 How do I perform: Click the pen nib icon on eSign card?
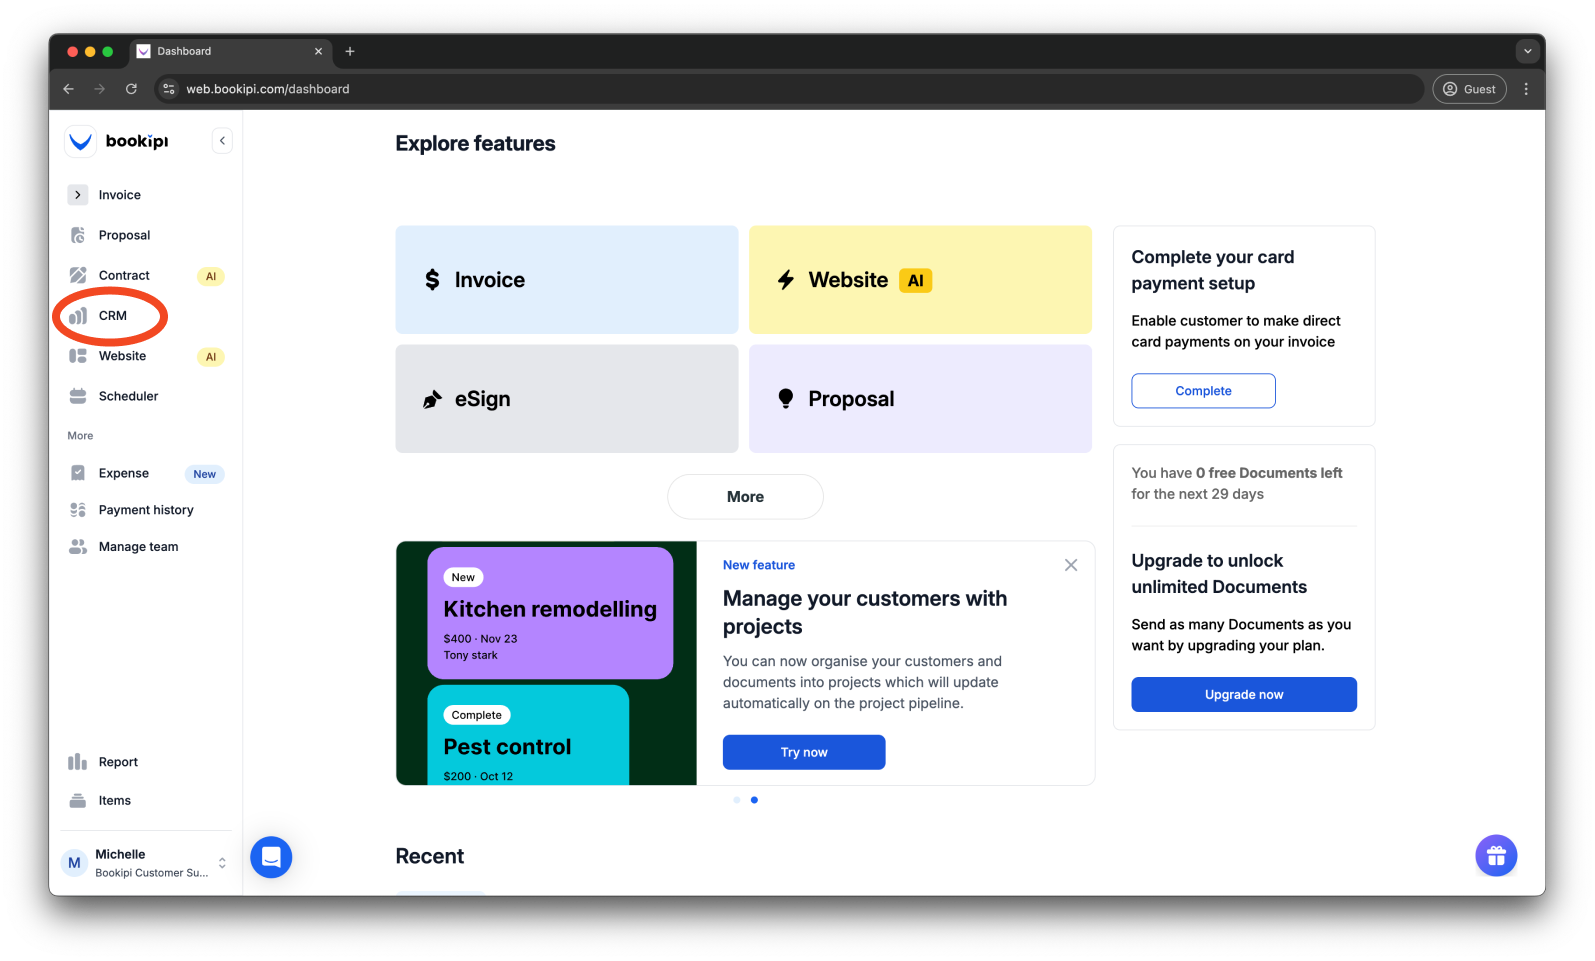(432, 400)
